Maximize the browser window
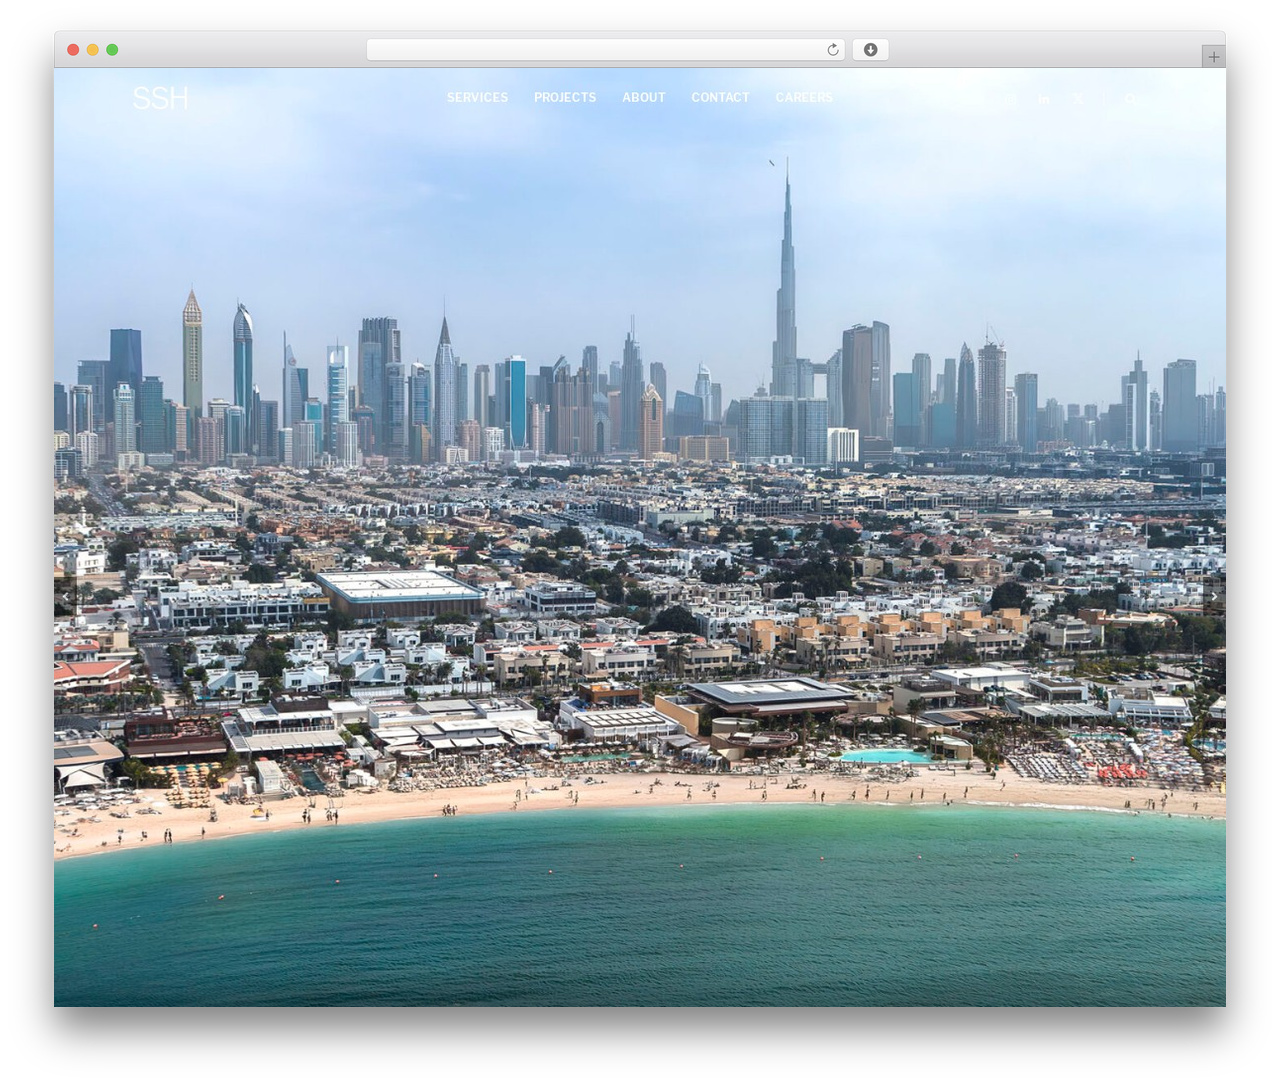The image size is (1280, 1084). [x=112, y=50]
